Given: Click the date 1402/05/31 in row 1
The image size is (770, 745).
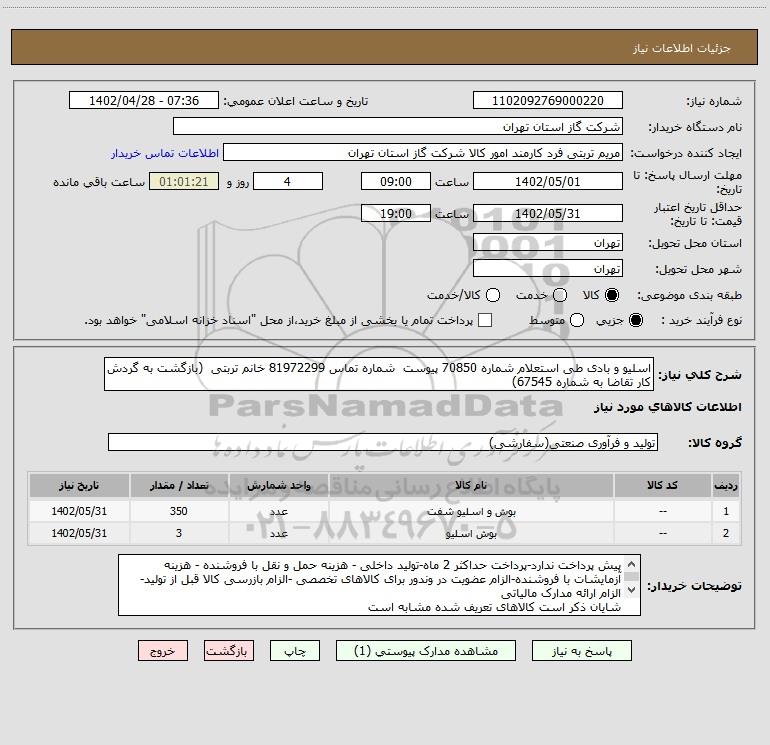Looking at the screenshot, I should point(79,511).
